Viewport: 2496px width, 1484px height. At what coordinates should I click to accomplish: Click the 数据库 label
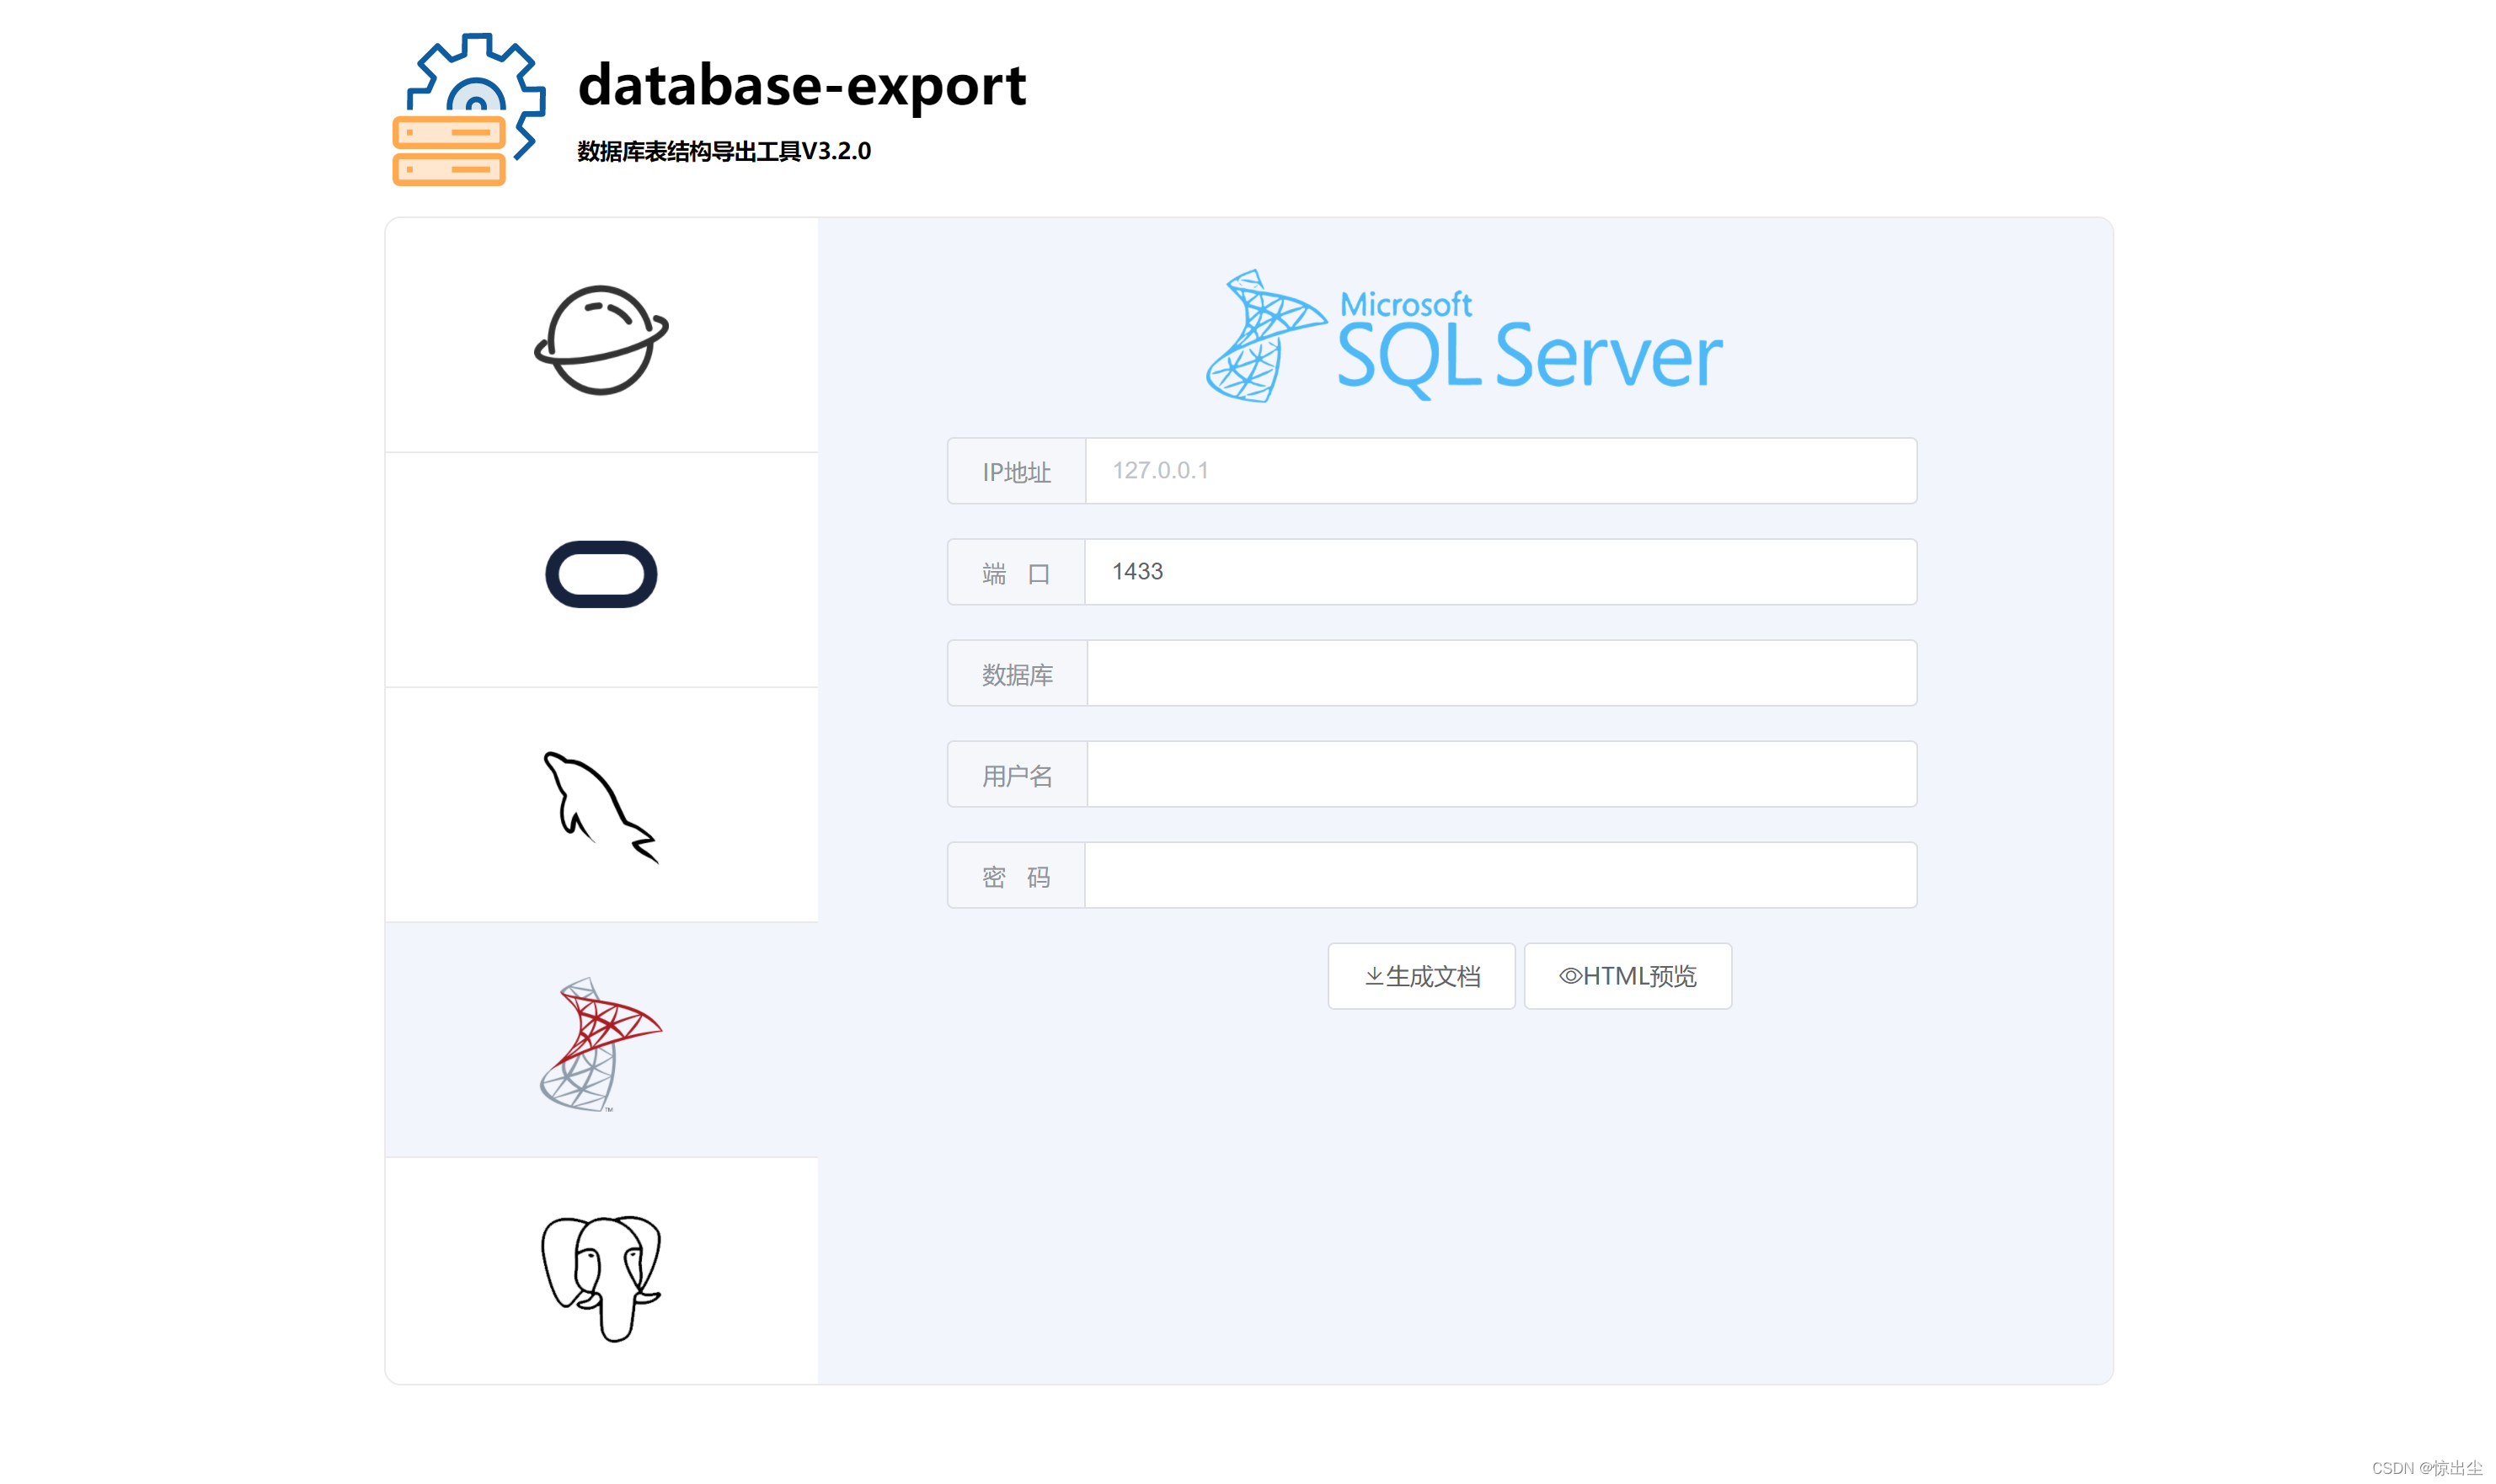coord(1017,674)
